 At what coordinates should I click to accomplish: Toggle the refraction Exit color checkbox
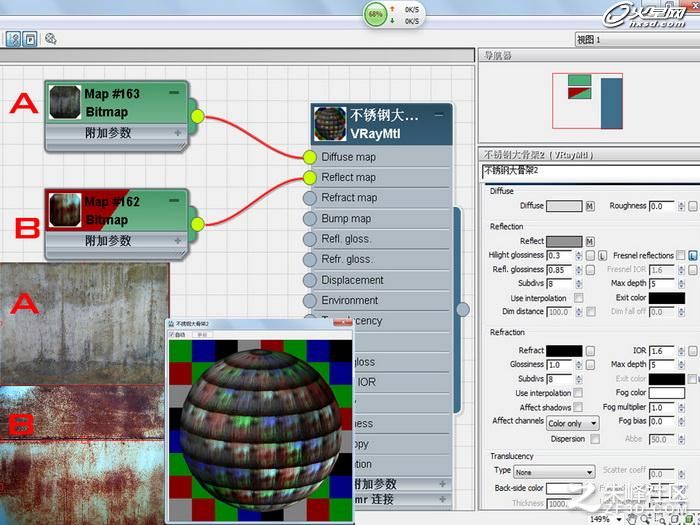pos(692,379)
